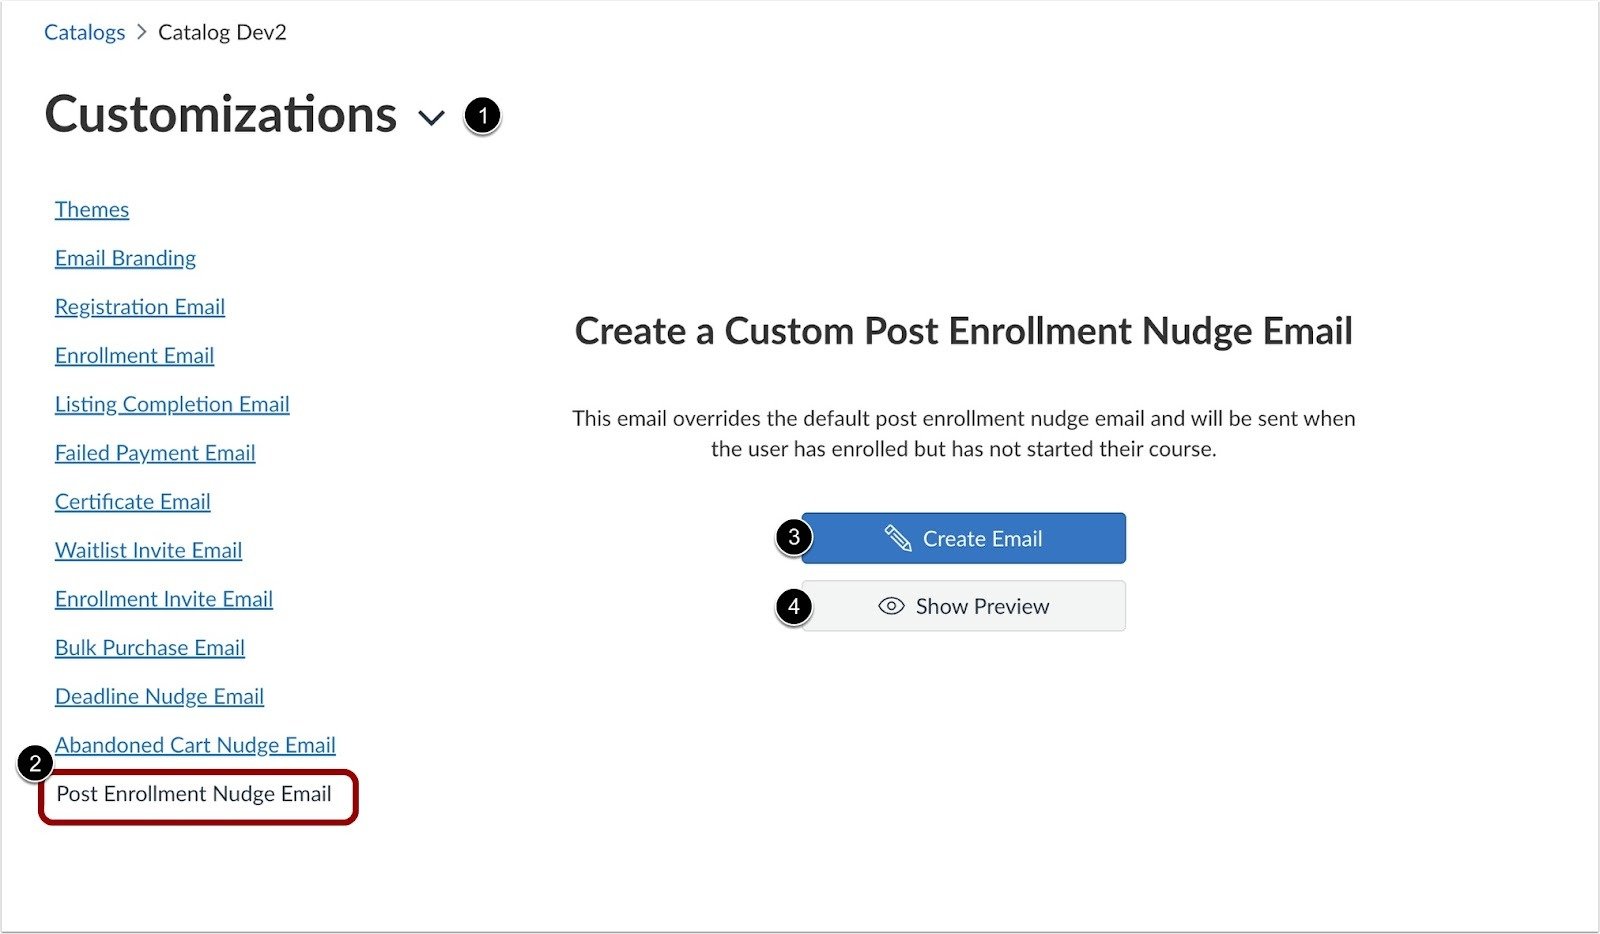The width and height of the screenshot is (1600, 934).
Task: Click the Listing Completion Email link
Action: pyautogui.click(x=171, y=404)
